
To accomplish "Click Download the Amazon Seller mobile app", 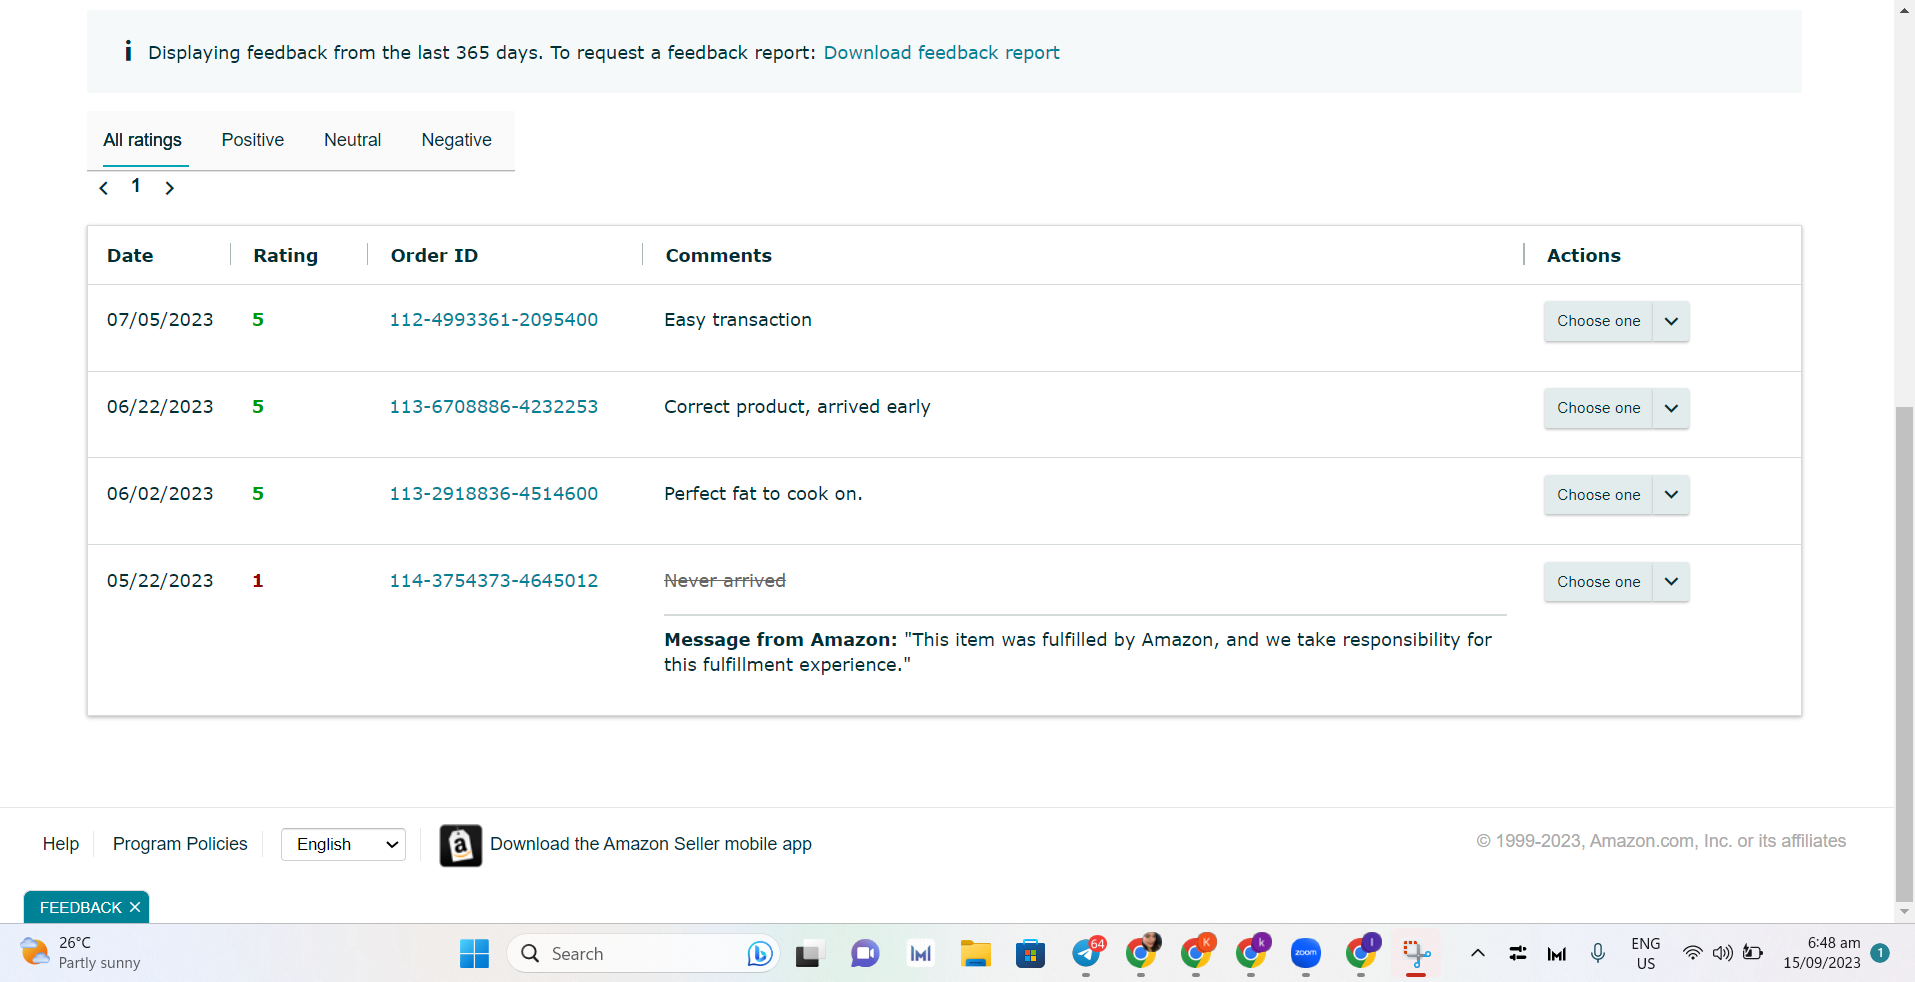I will (x=651, y=844).
